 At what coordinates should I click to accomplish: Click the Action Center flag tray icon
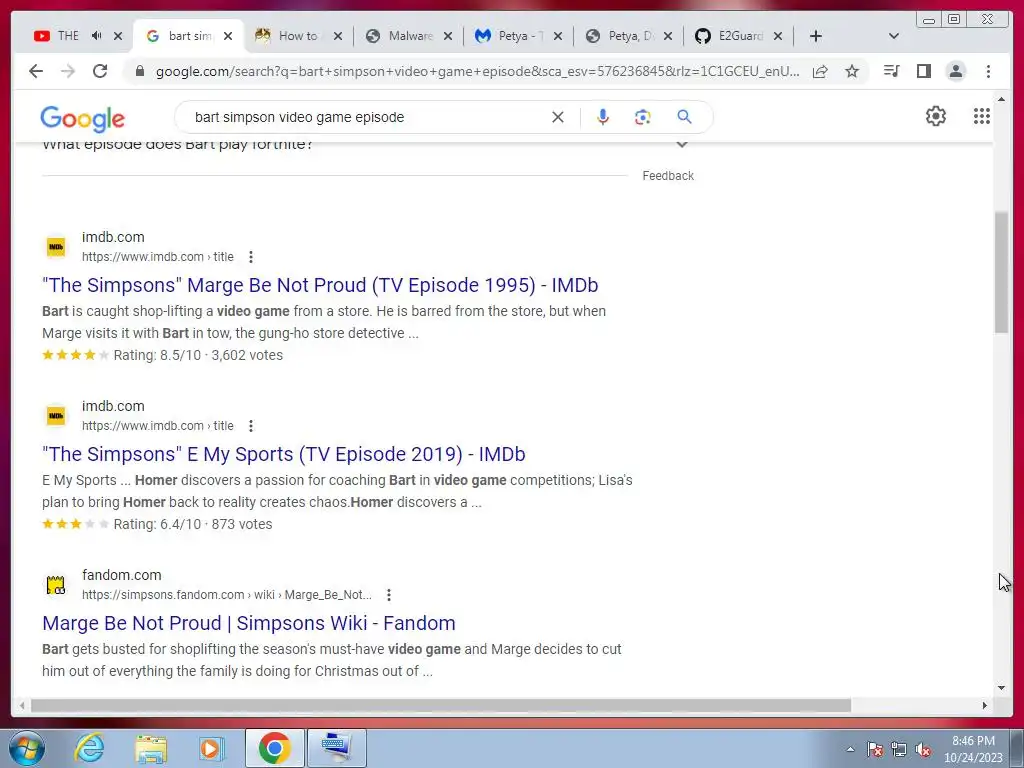point(875,749)
